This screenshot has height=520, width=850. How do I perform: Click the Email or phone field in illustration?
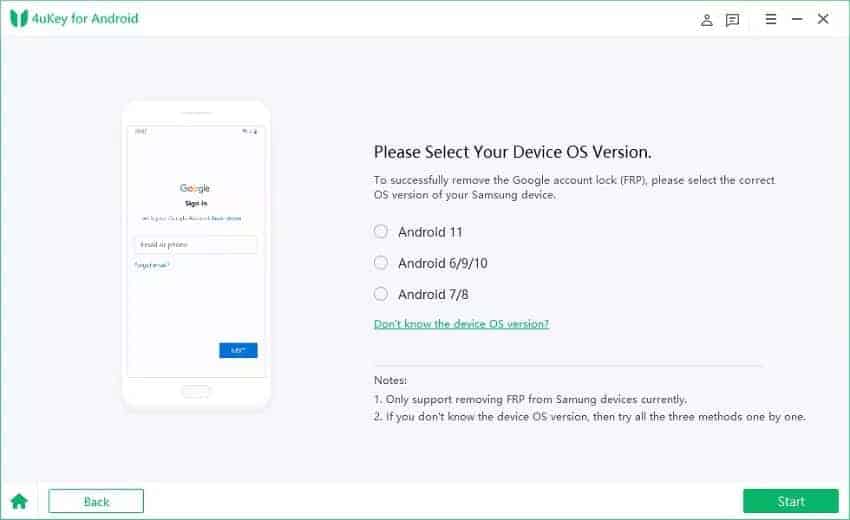pos(196,245)
